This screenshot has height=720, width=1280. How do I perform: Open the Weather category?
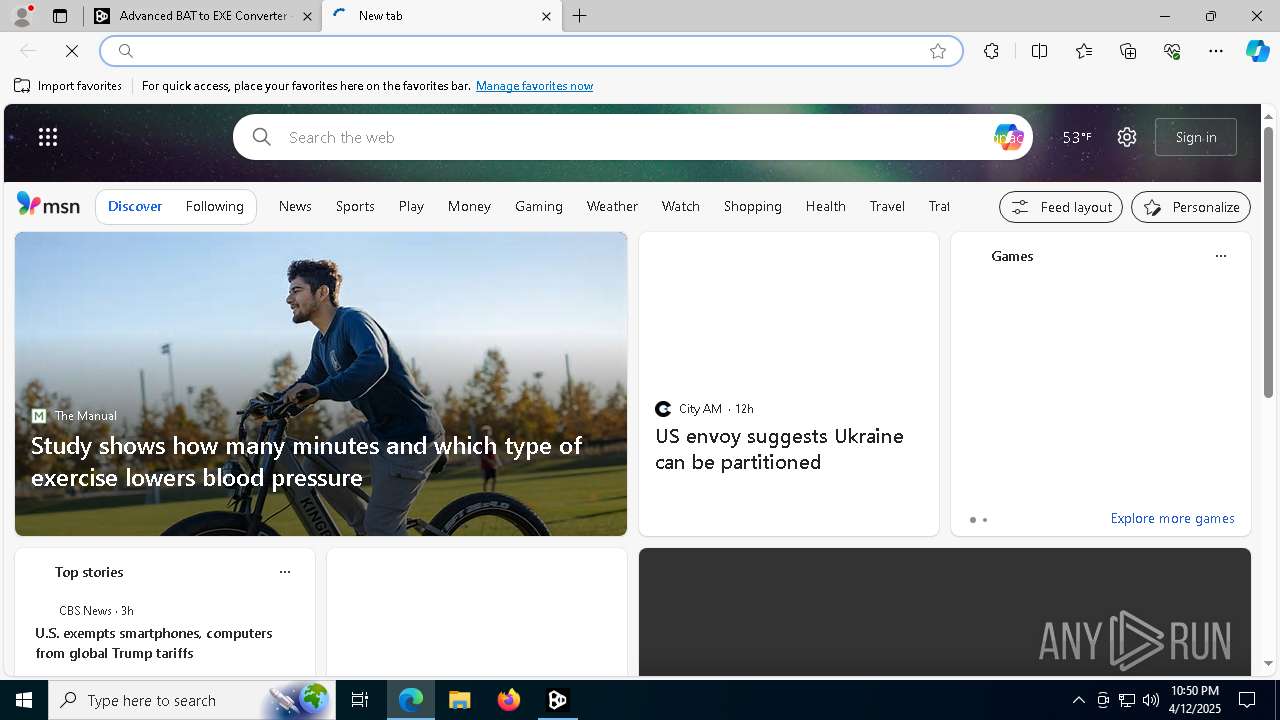(612, 206)
